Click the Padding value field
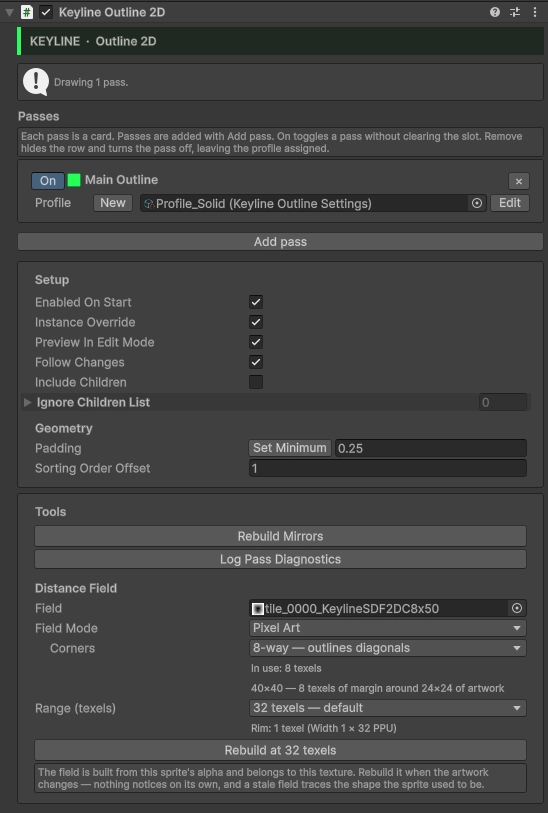This screenshot has width=548, height=813. tap(431, 448)
